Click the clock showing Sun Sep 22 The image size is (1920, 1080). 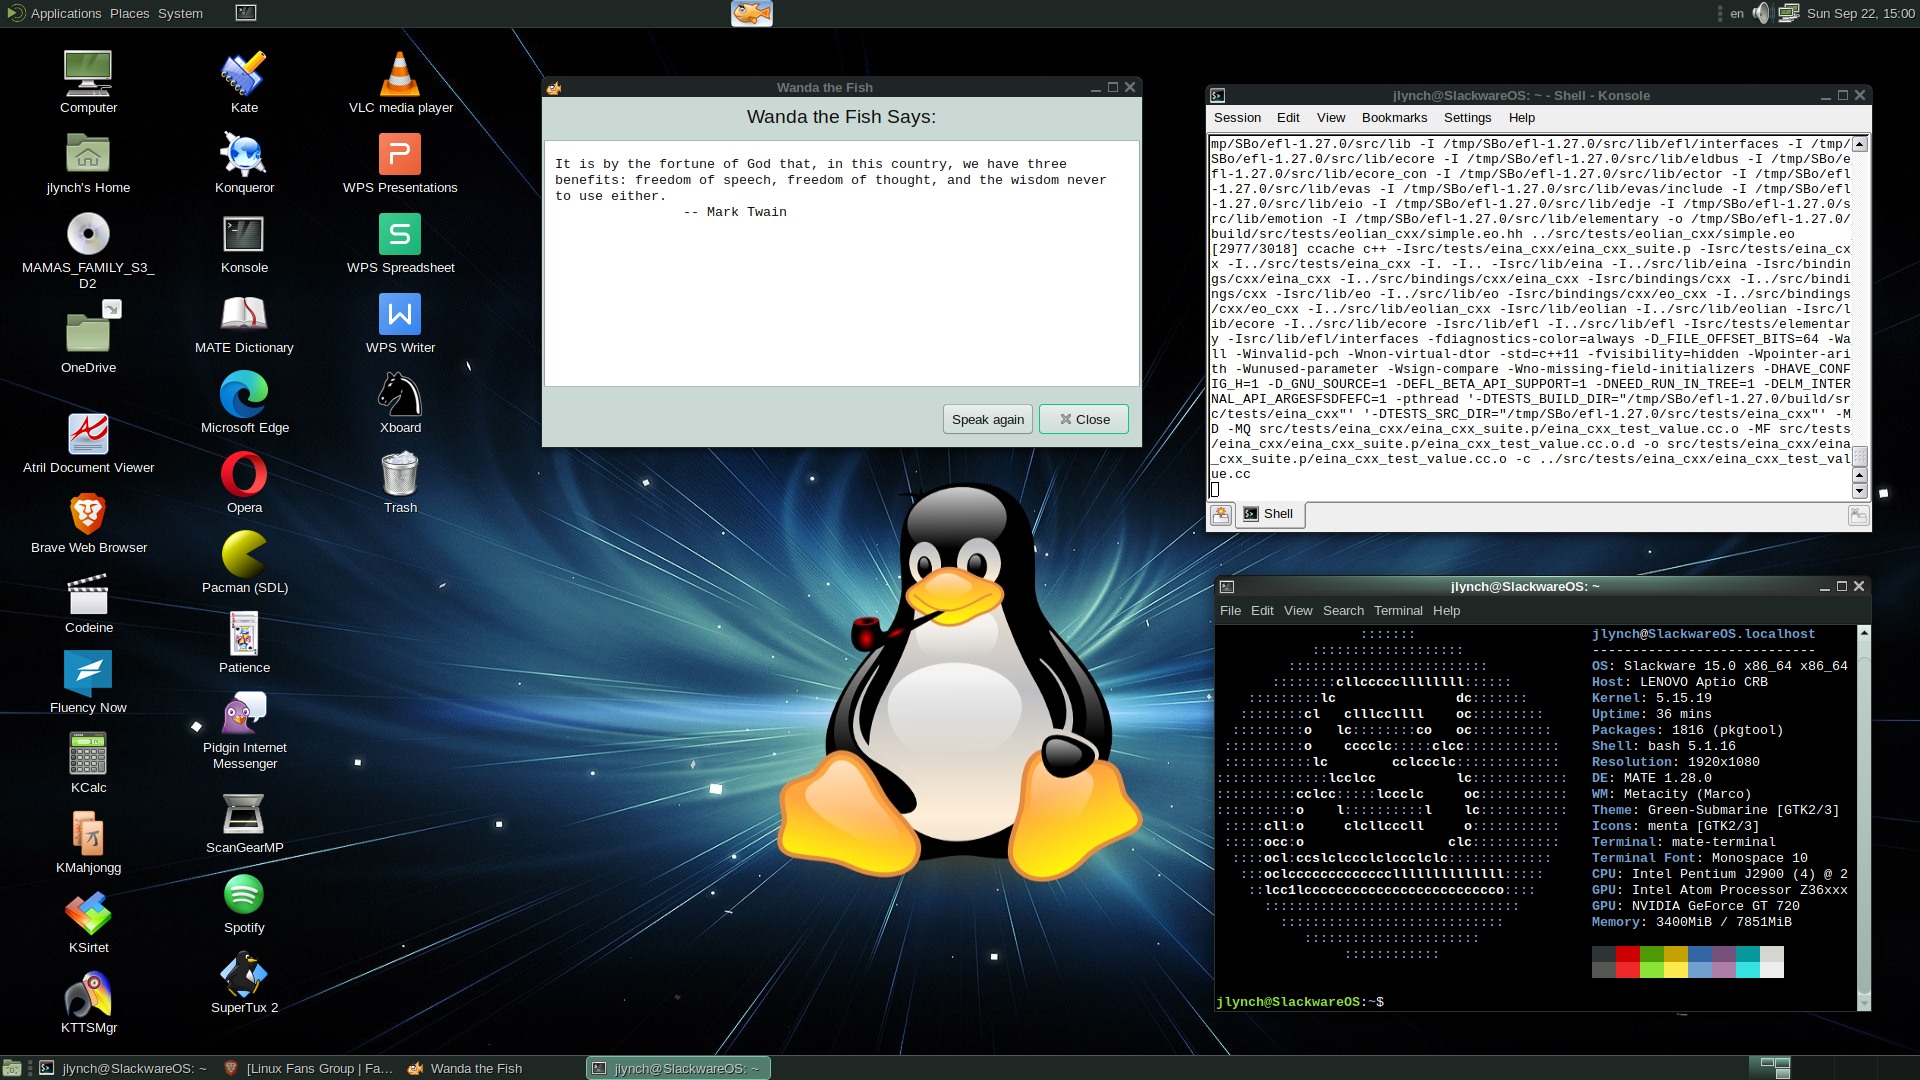click(x=1861, y=13)
